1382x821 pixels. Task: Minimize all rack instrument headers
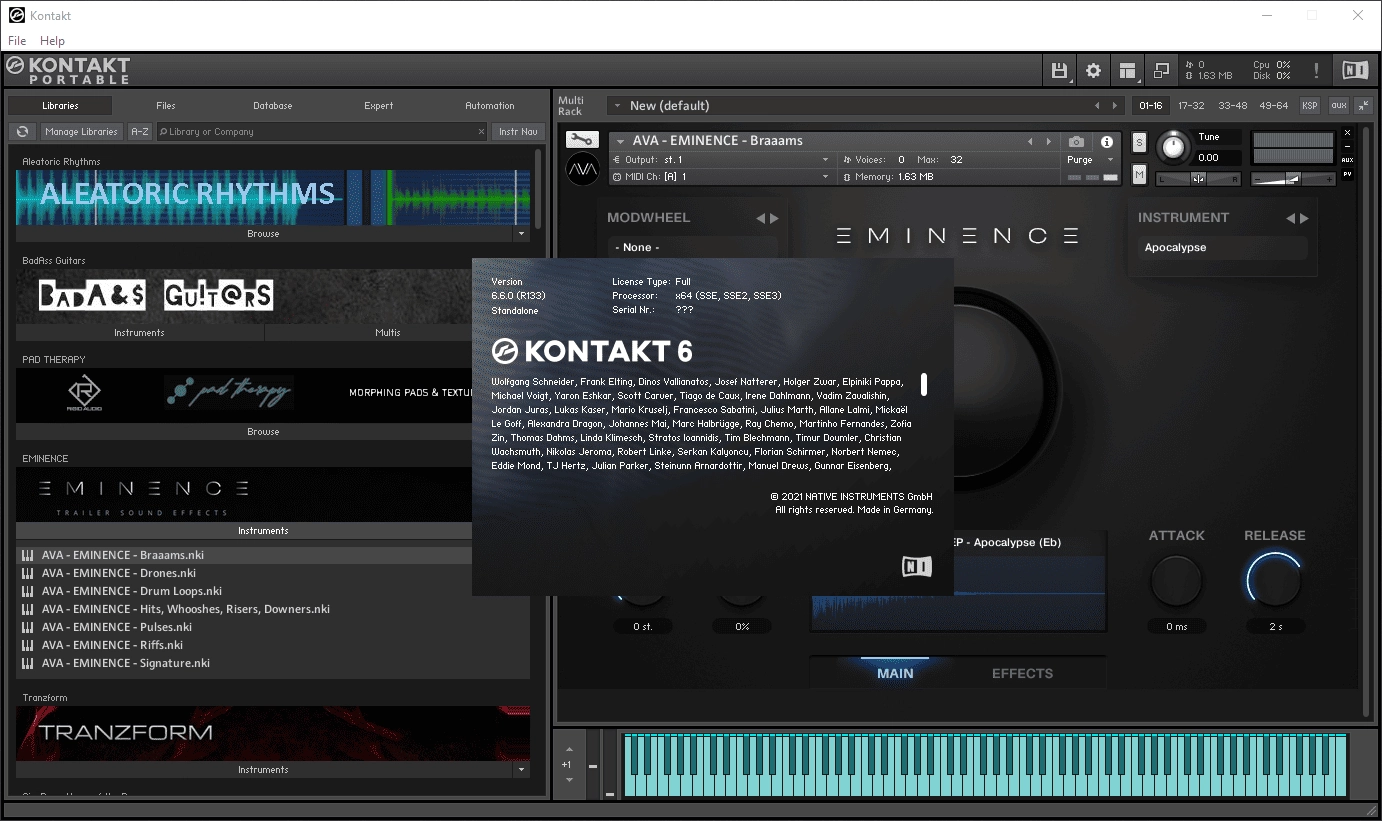click(x=1364, y=105)
